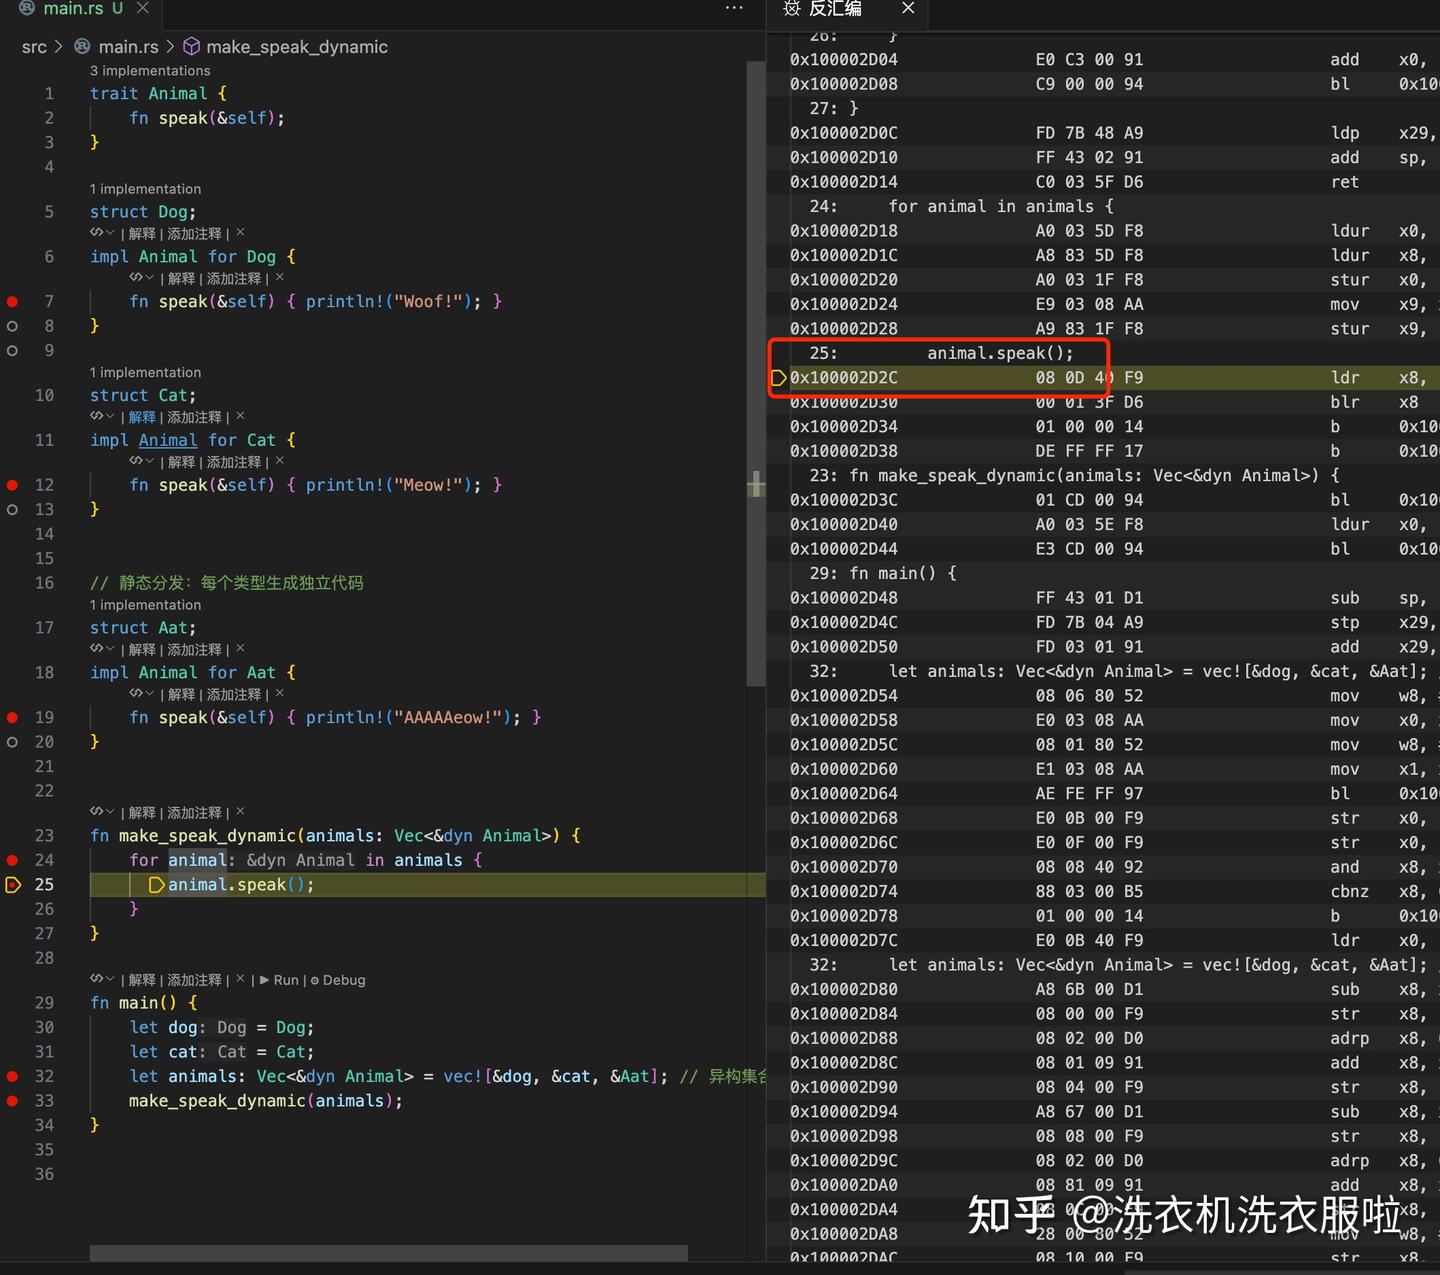
Task: Click the Run code lens above fn main
Action: point(288,980)
